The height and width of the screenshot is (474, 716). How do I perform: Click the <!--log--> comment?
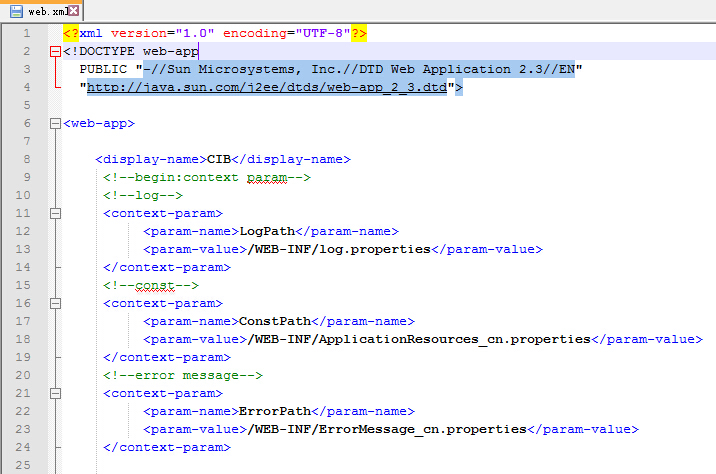pyautogui.click(x=143, y=195)
